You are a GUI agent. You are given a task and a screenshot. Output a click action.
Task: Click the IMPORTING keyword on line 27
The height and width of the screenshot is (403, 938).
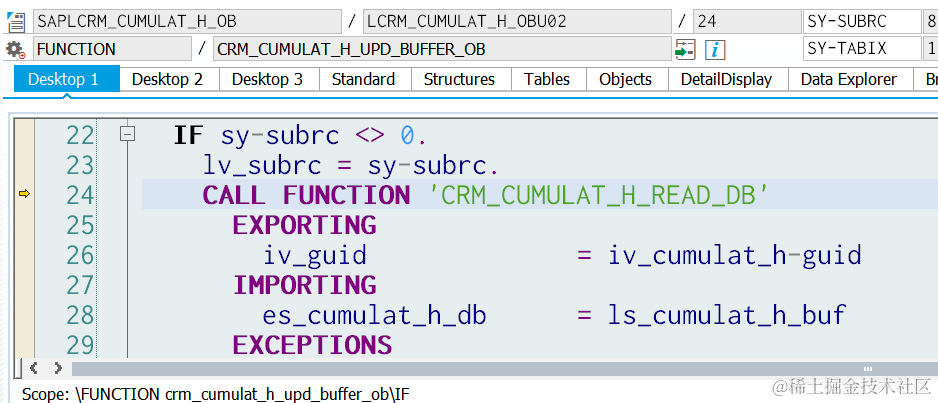click(304, 285)
